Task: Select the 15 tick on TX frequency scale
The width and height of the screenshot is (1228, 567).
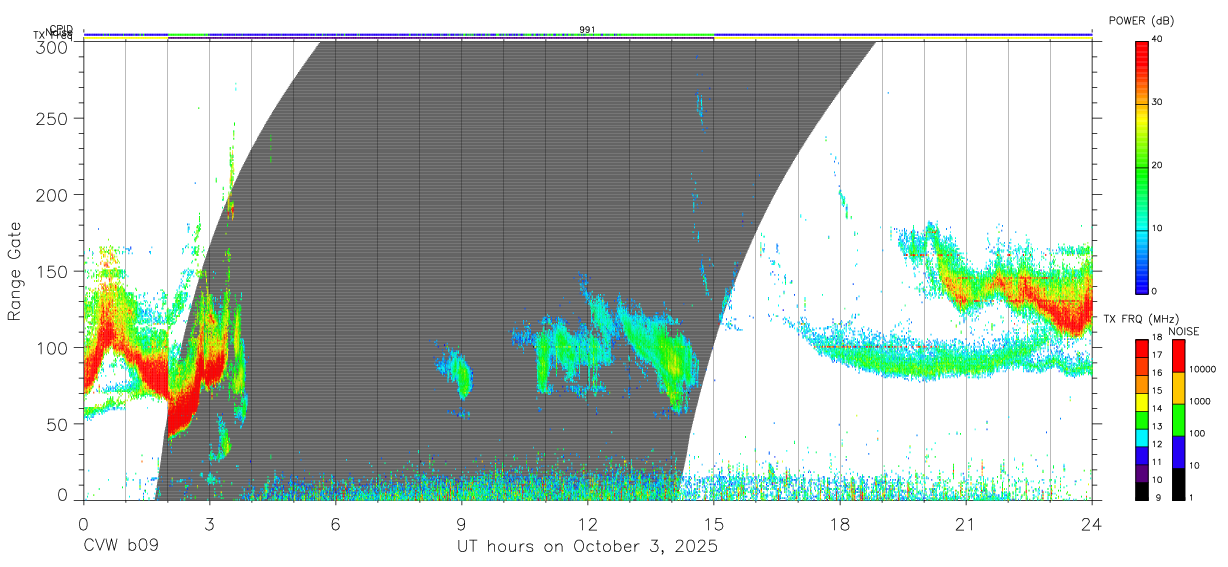Action: point(1156,390)
